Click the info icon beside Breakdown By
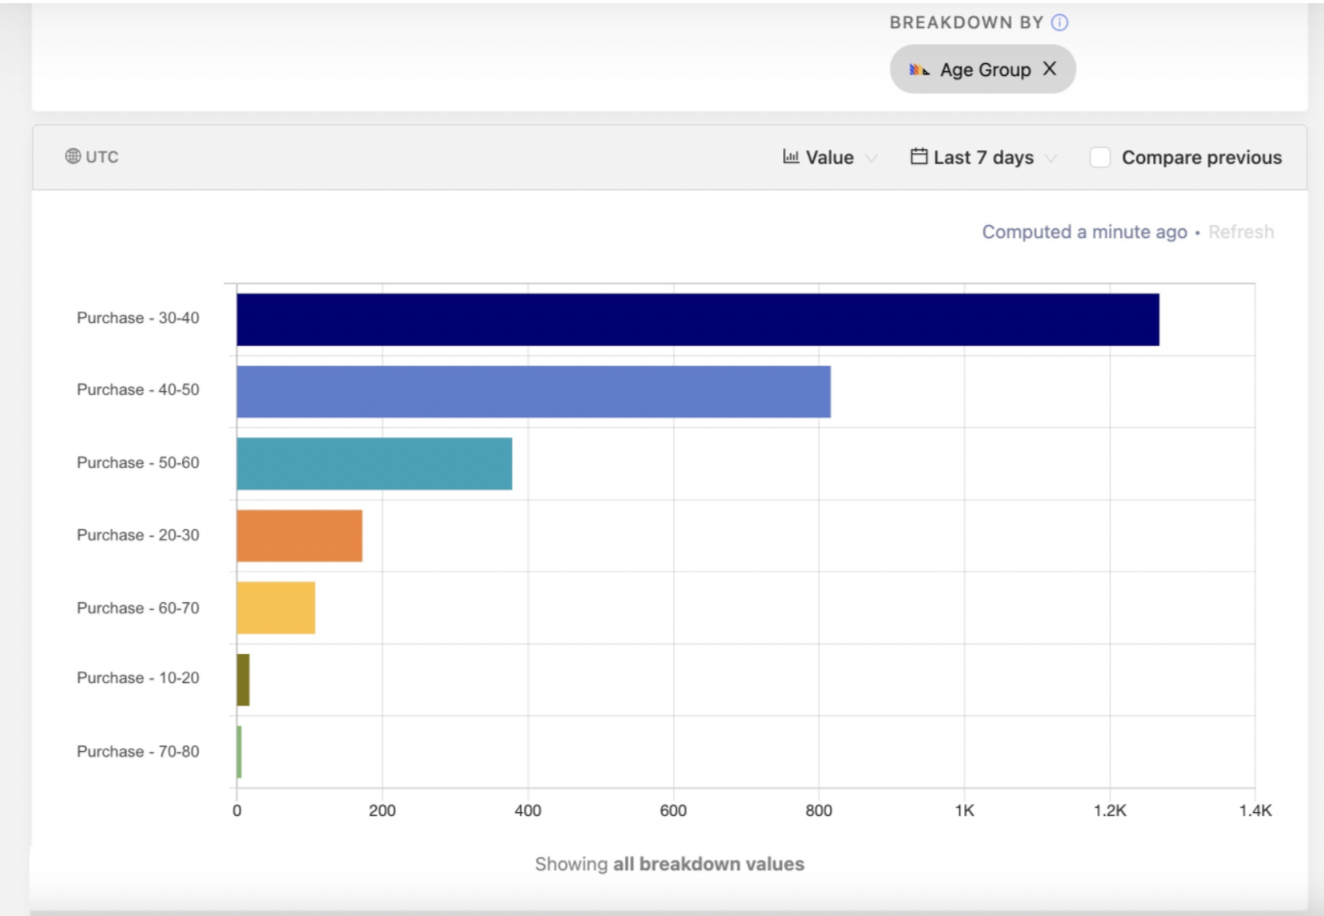The width and height of the screenshot is (1324, 916). [x=1060, y=22]
